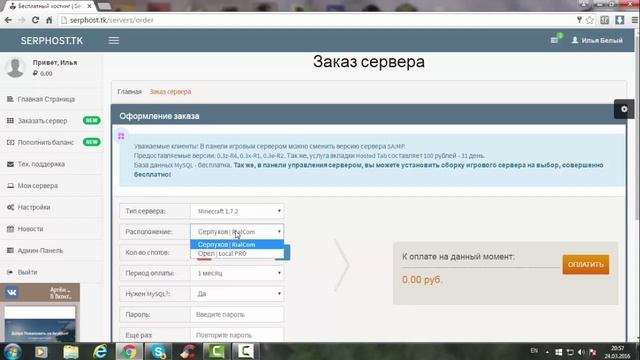640x360 pixels.
Task: Open the Период оплаты dropdown
Action: click(x=237, y=273)
